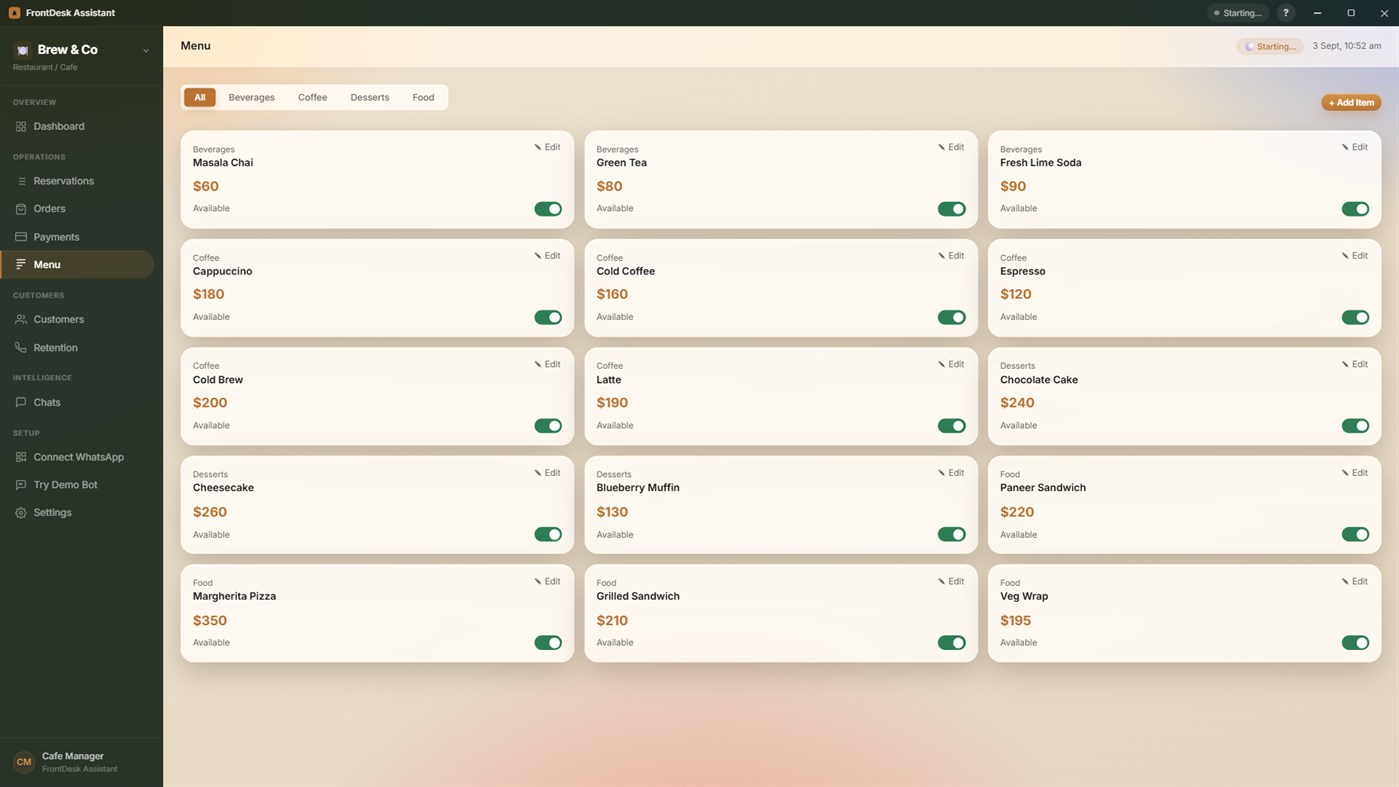The image size is (1399, 787).
Task: Select the Connect WhatsApp sidebar icon
Action: point(21,457)
